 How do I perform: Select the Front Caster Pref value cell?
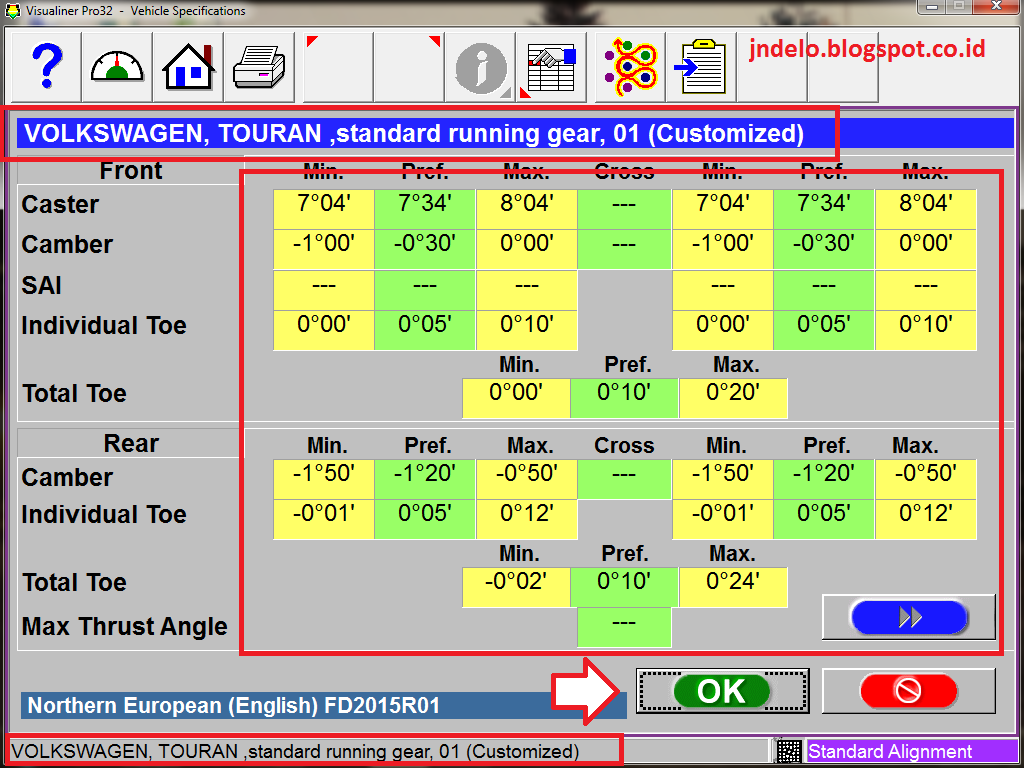tap(425, 204)
